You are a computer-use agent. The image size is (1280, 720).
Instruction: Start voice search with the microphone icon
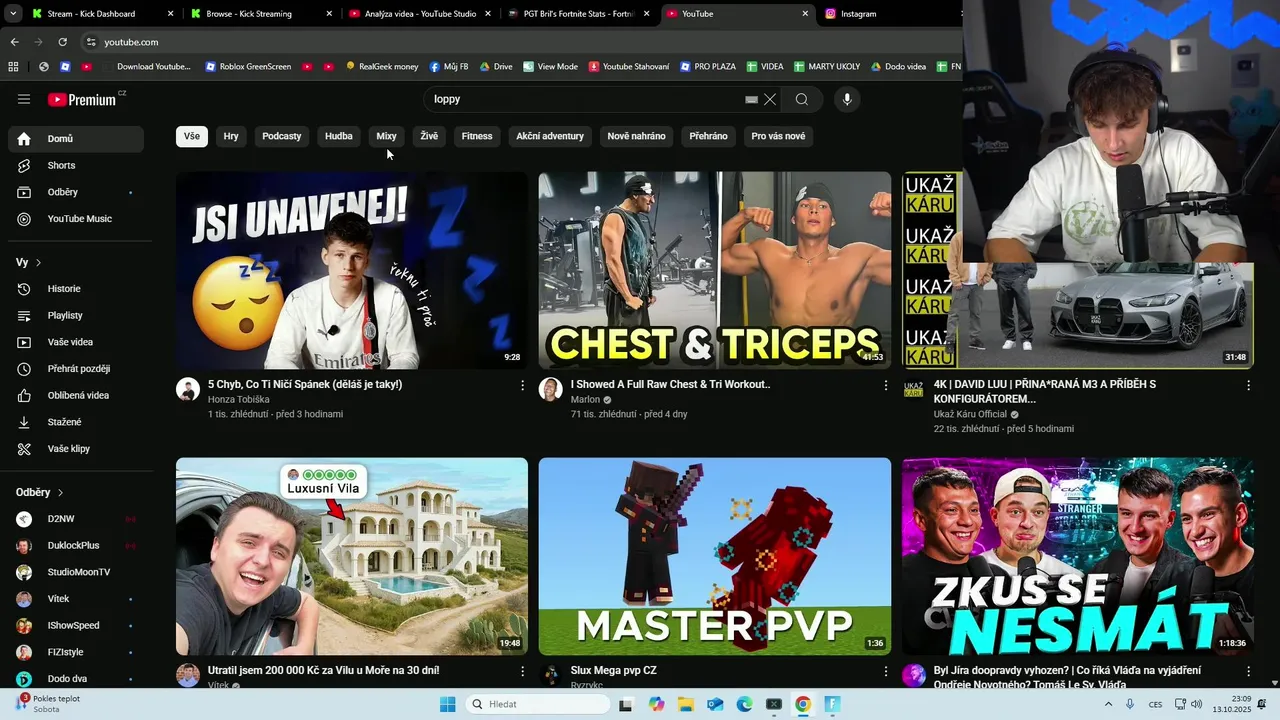pos(847,99)
